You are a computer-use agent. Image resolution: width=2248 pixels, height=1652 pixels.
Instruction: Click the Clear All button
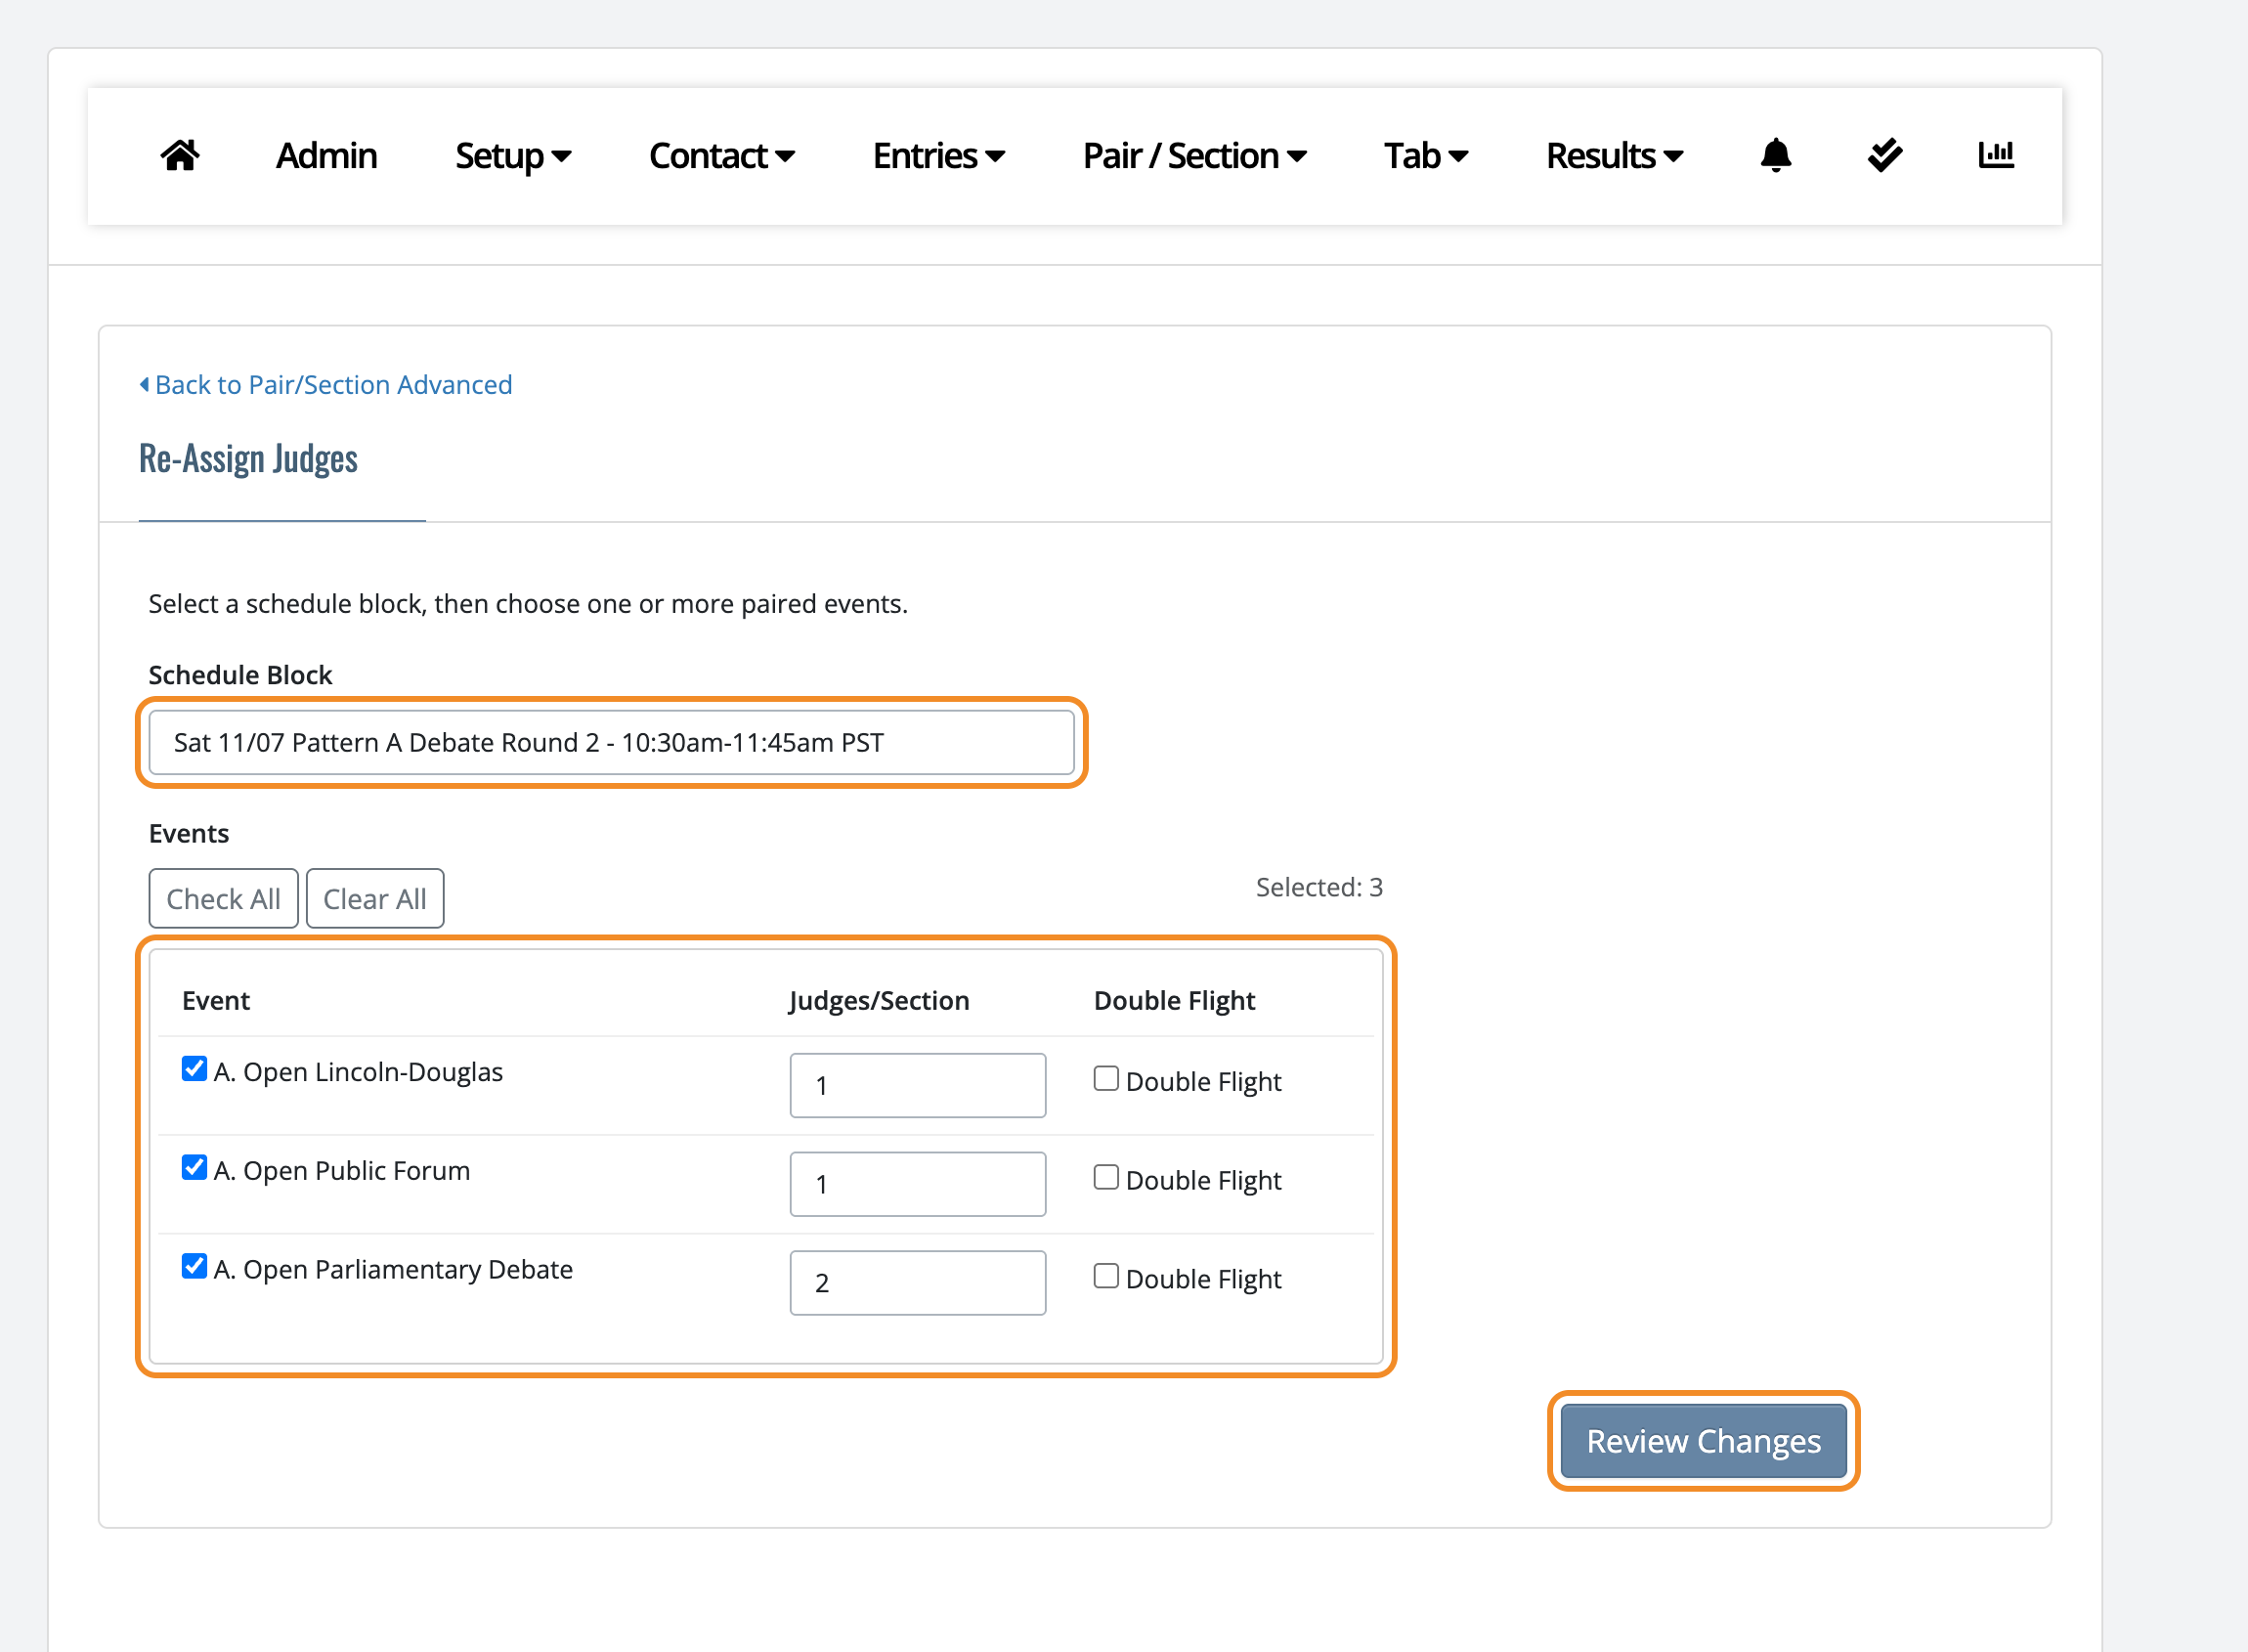click(375, 898)
